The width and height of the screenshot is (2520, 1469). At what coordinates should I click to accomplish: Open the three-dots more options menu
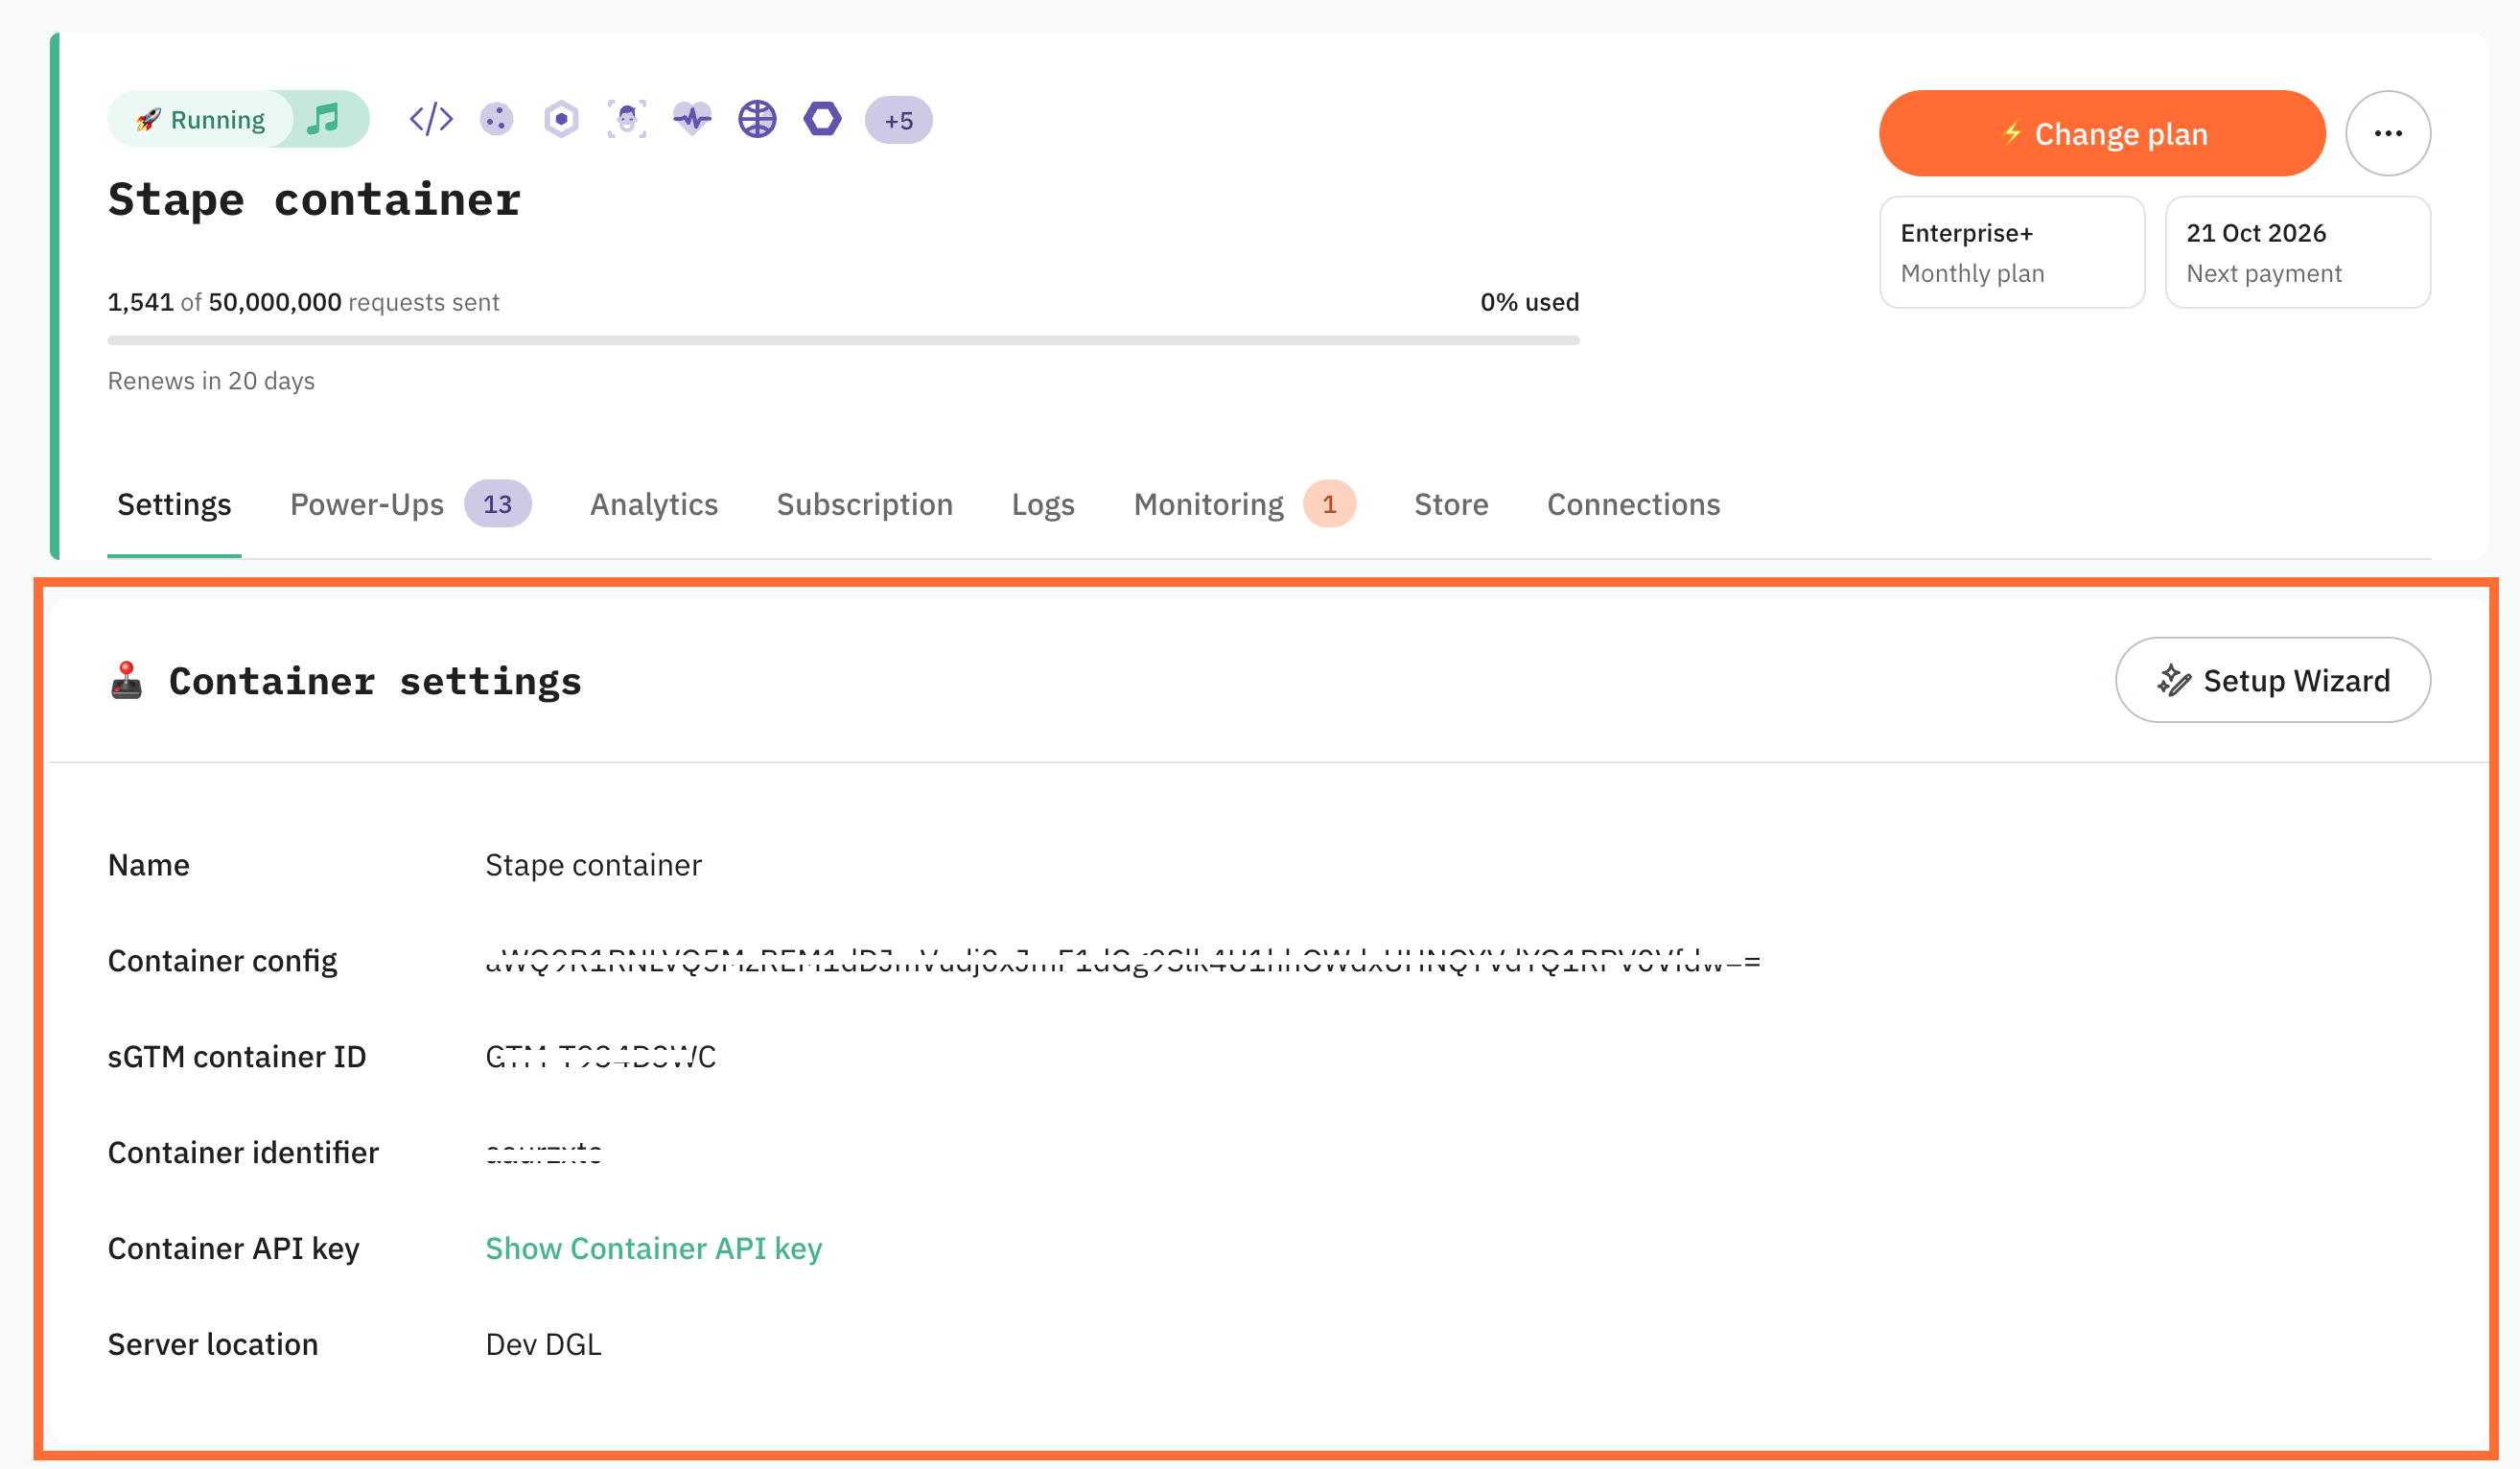click(2388, 133)
